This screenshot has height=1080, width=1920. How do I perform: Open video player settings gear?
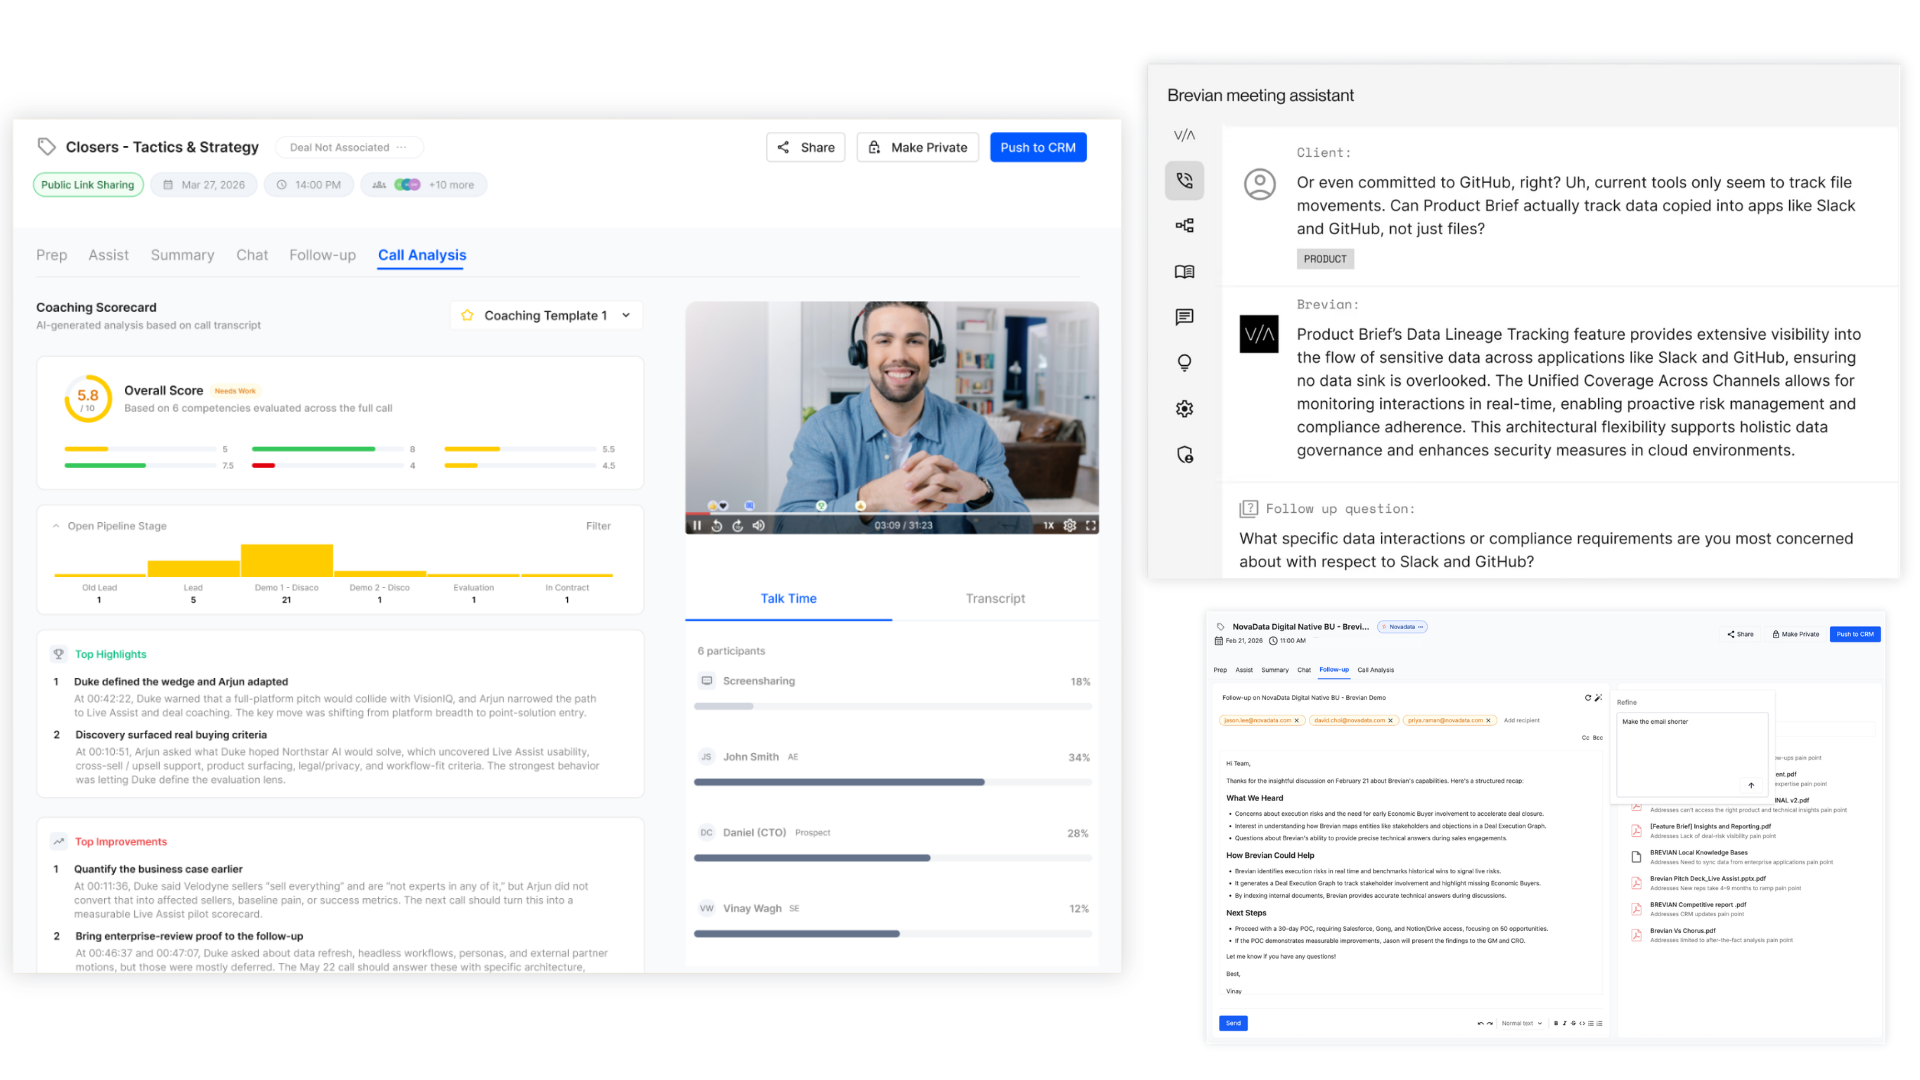(x=1070, y=525)
